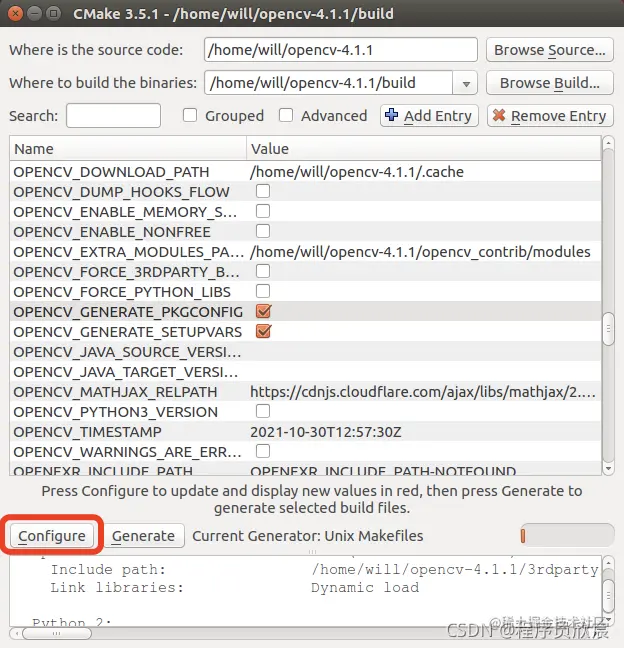
Task: Click the red X icon on Remove Entry
Action: [499, 115]
